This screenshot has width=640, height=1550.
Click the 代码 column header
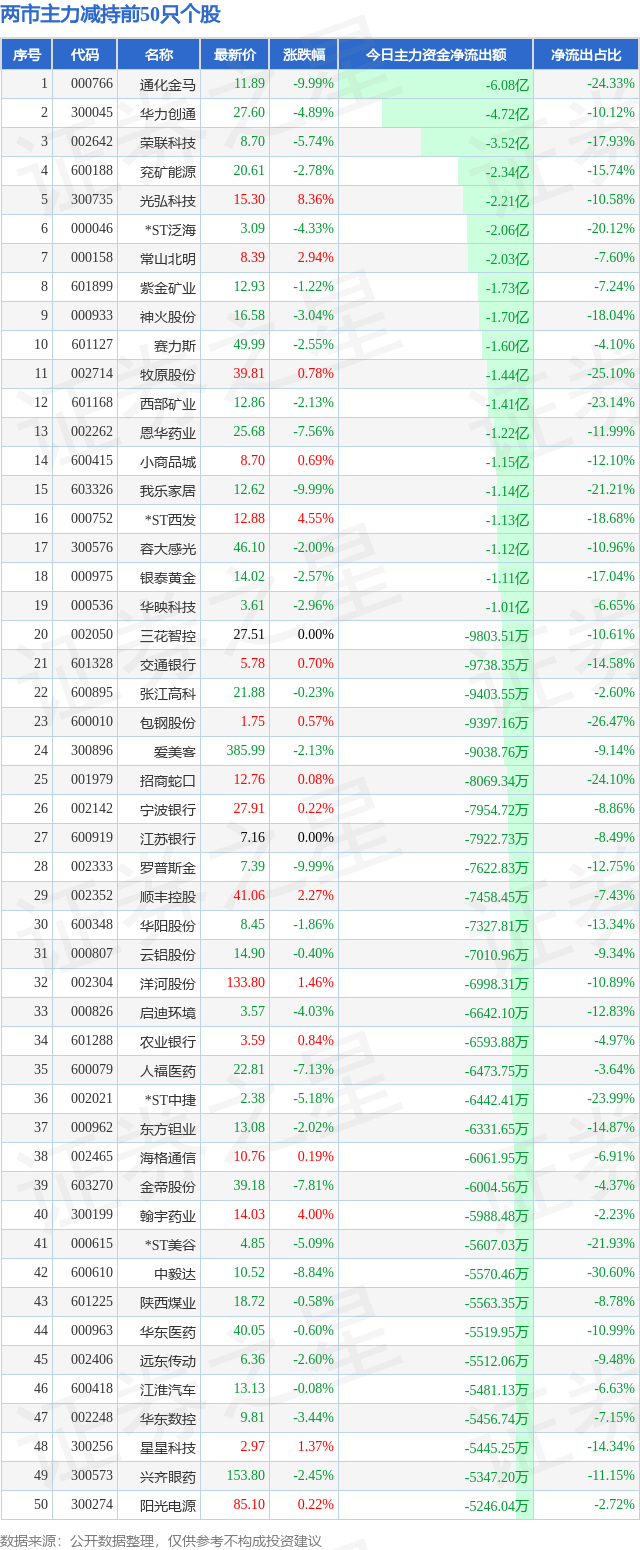click(85, 54)
